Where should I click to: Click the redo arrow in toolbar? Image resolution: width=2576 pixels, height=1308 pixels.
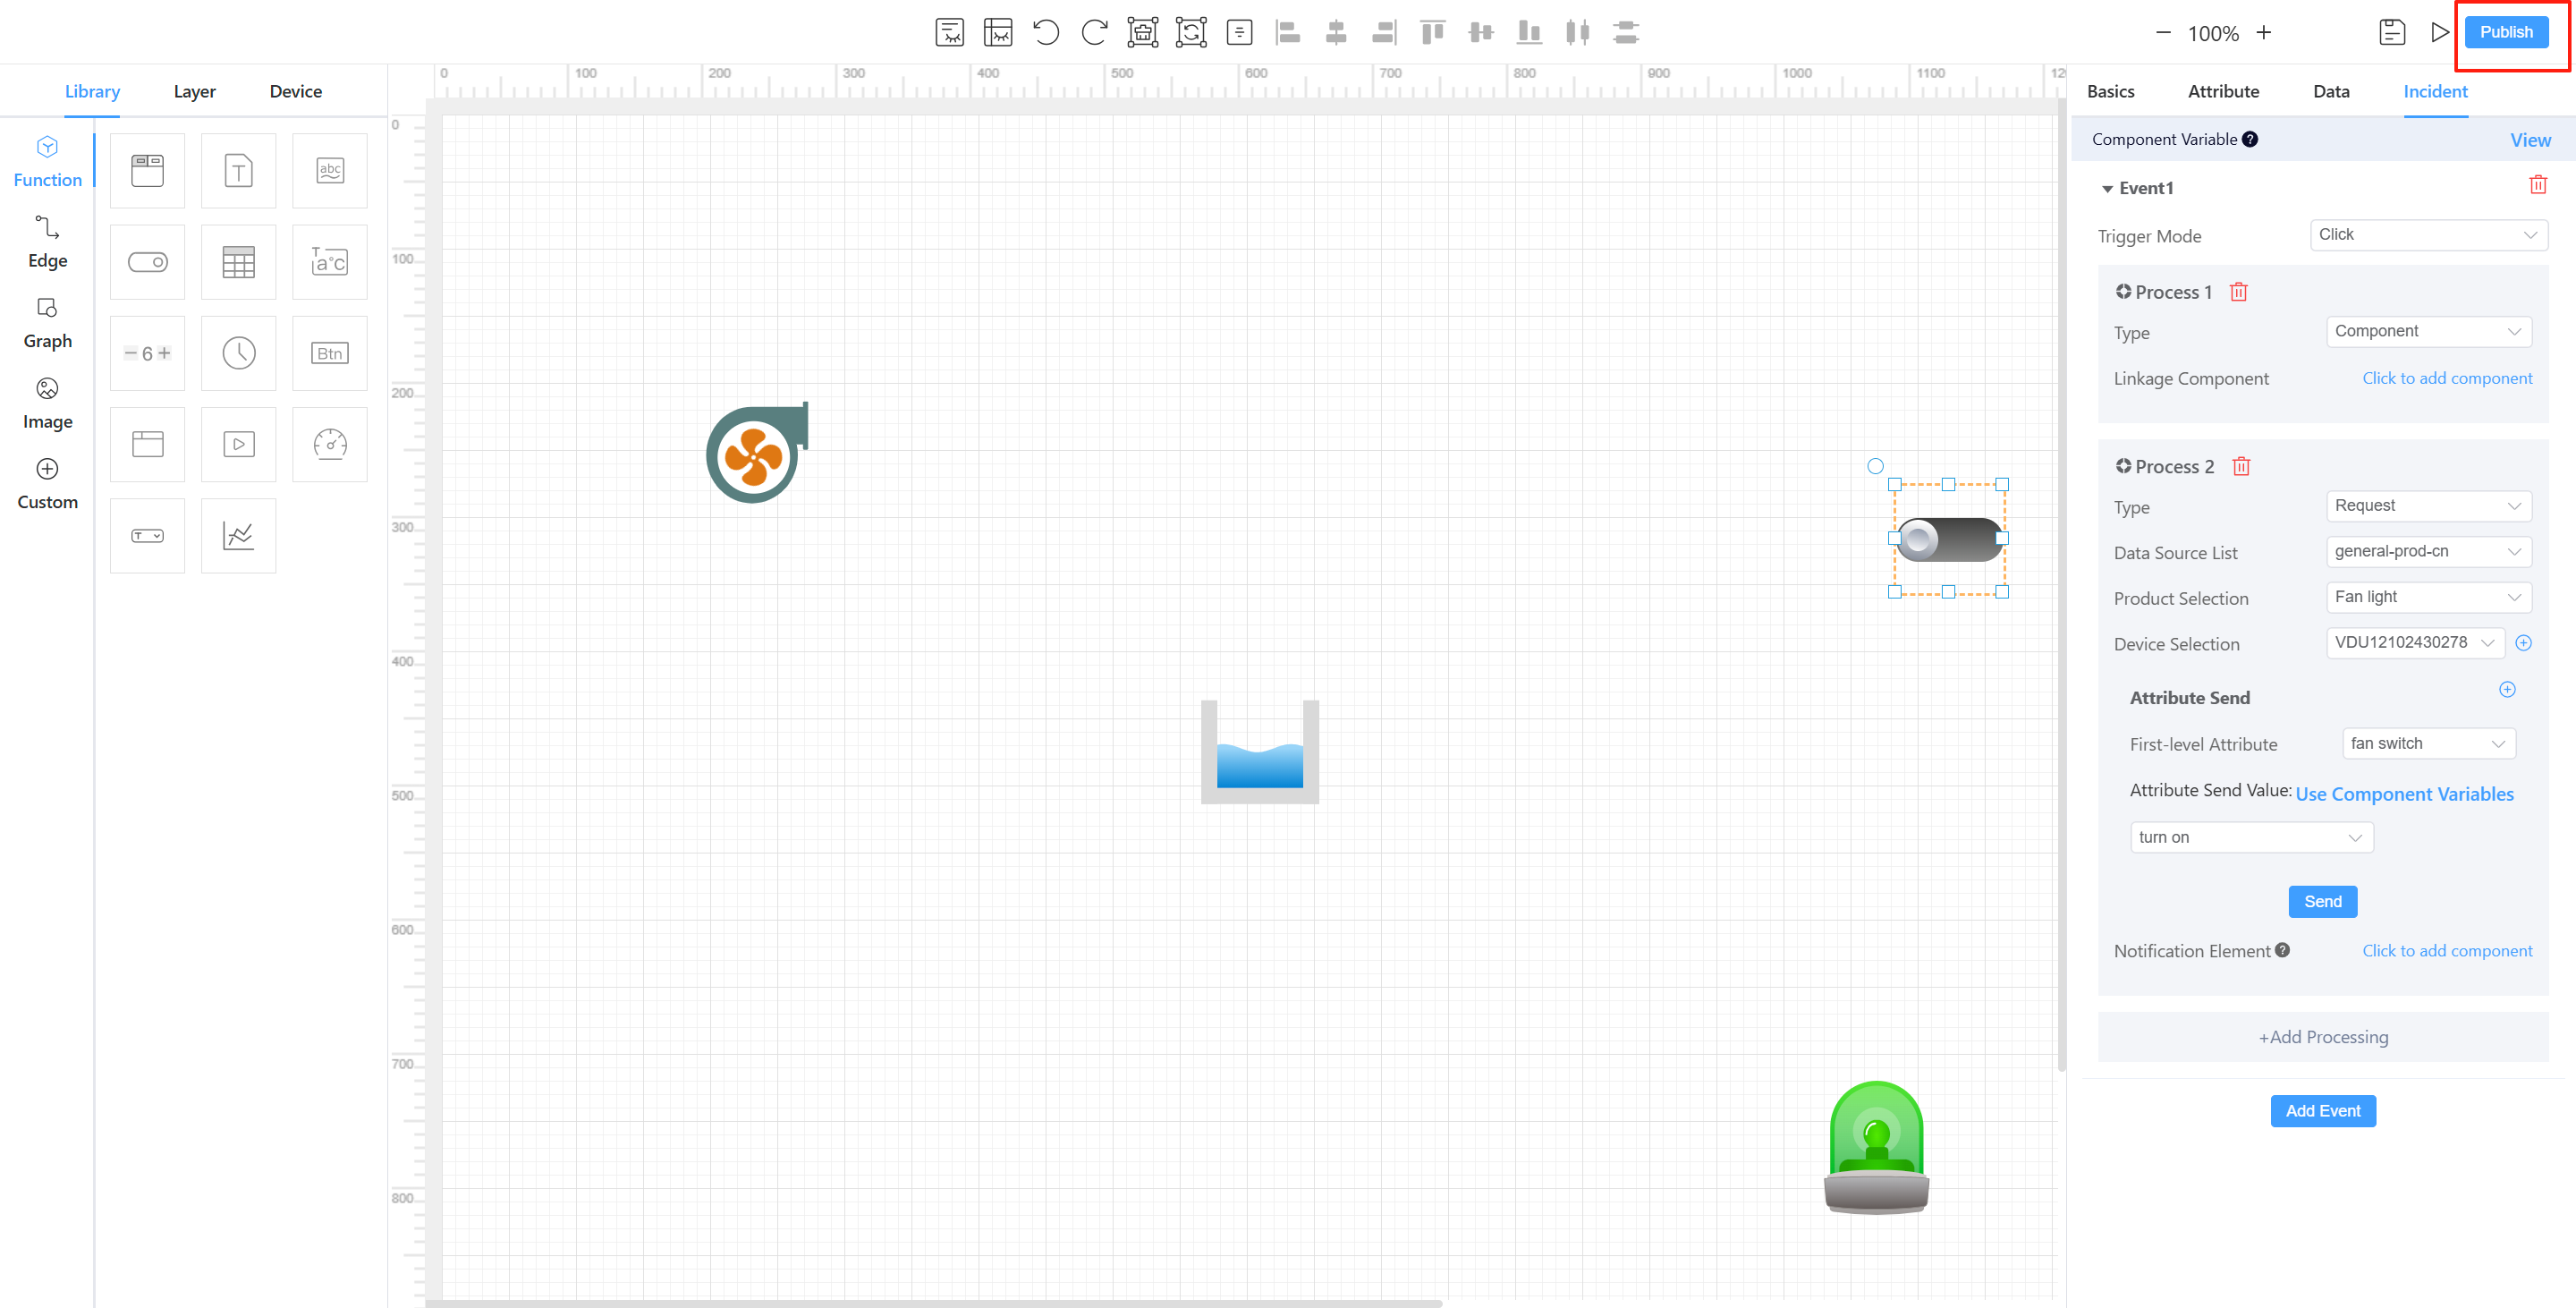pyautogui.click(x=1094, y=32)
